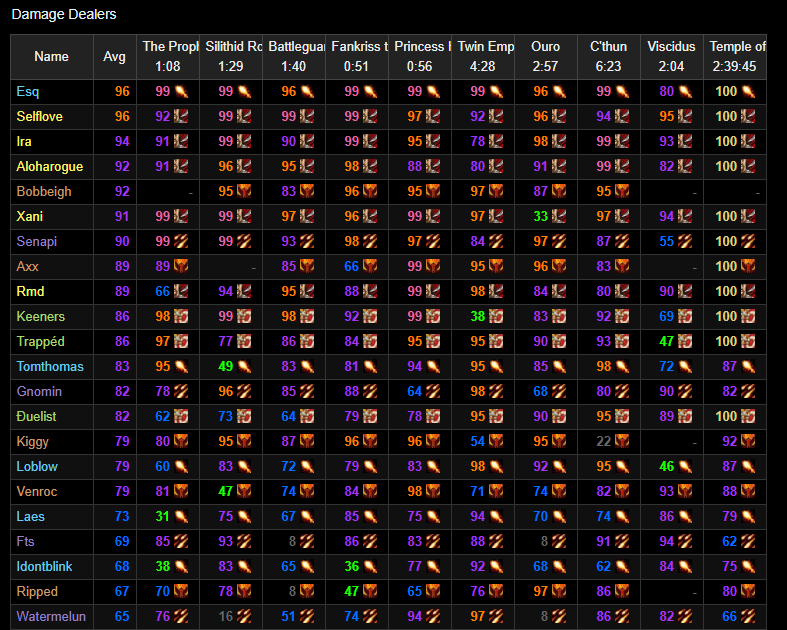Click Kiggy's gray 22 C'thun score
The image size is (787, 630).
click(x=604, y=441)
